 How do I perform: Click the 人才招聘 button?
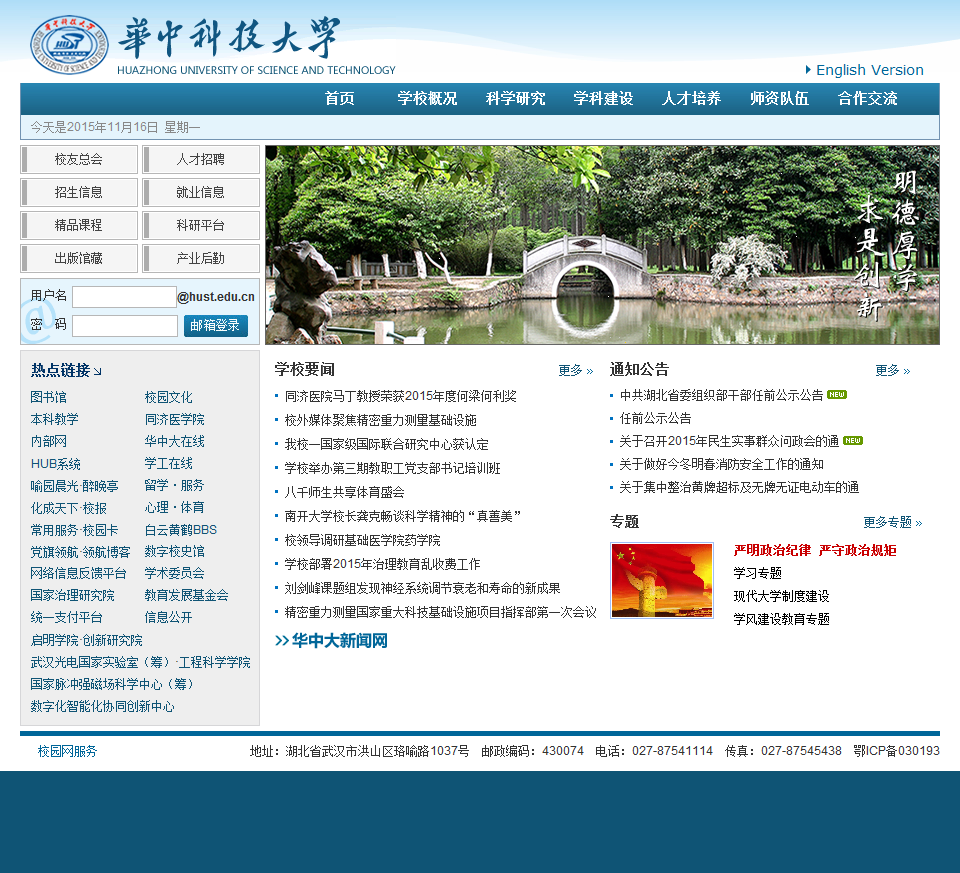pyautogui.click(x=201, y=160)
